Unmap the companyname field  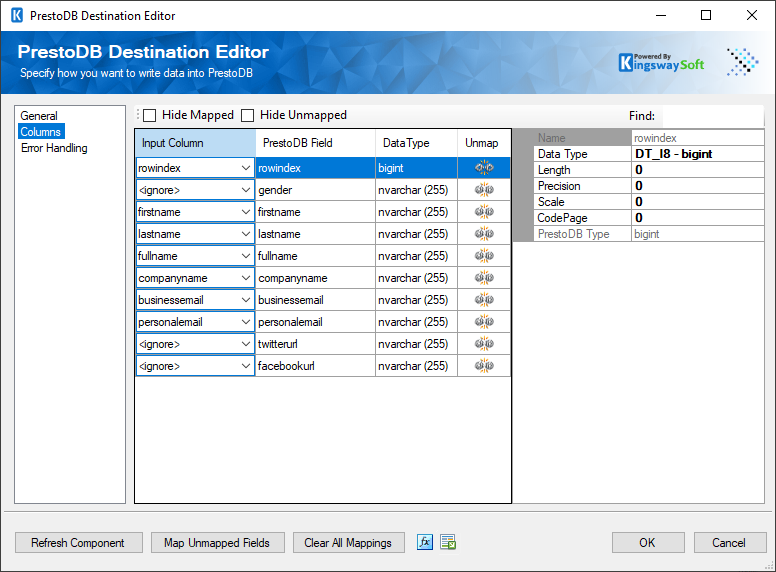[484, 278]
